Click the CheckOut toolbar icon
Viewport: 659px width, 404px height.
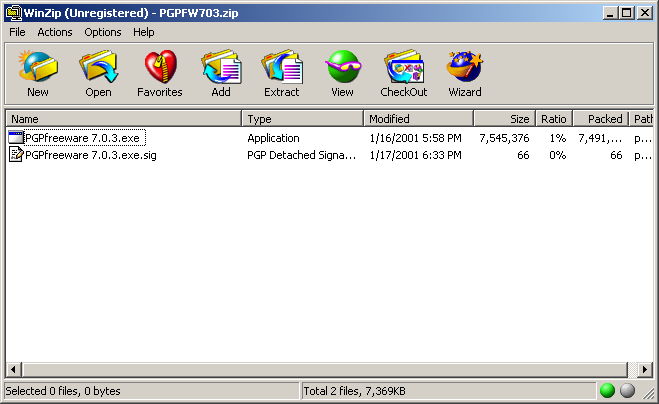(x=404, y=66)
